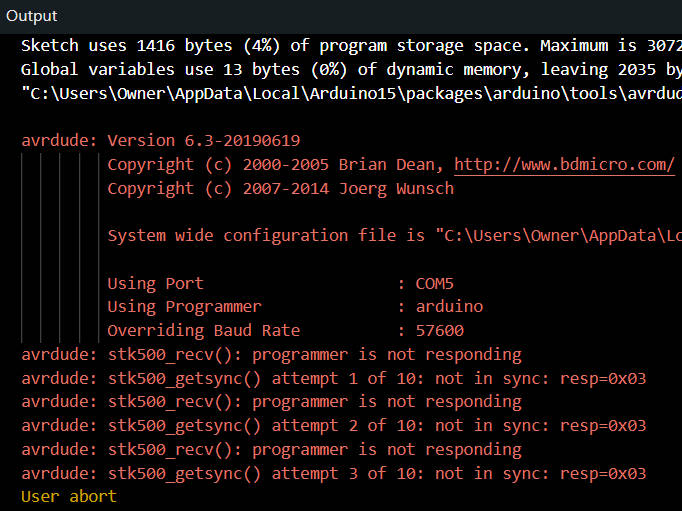Click the 'Using Programmer' label
This screenshot has height=511, width=682.
click(184, 306)
